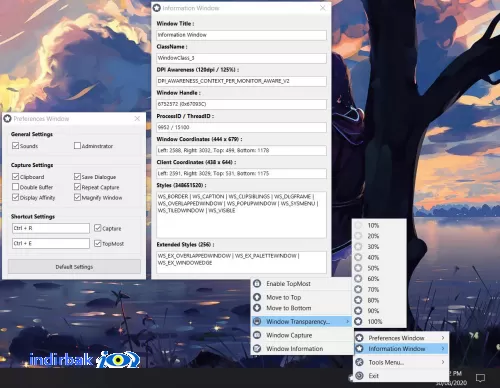This screenshot has width=500, height=388.
Task: Select 20% transparency option
Action: 379,236
